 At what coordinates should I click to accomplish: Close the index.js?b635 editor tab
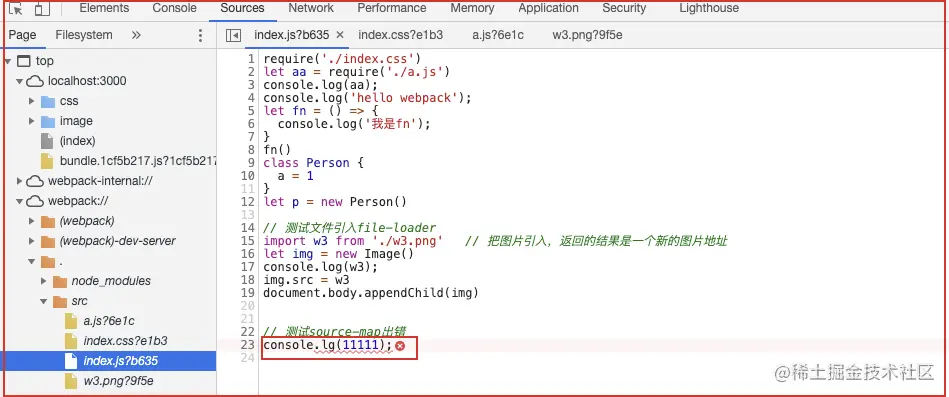tap(340, 35)
